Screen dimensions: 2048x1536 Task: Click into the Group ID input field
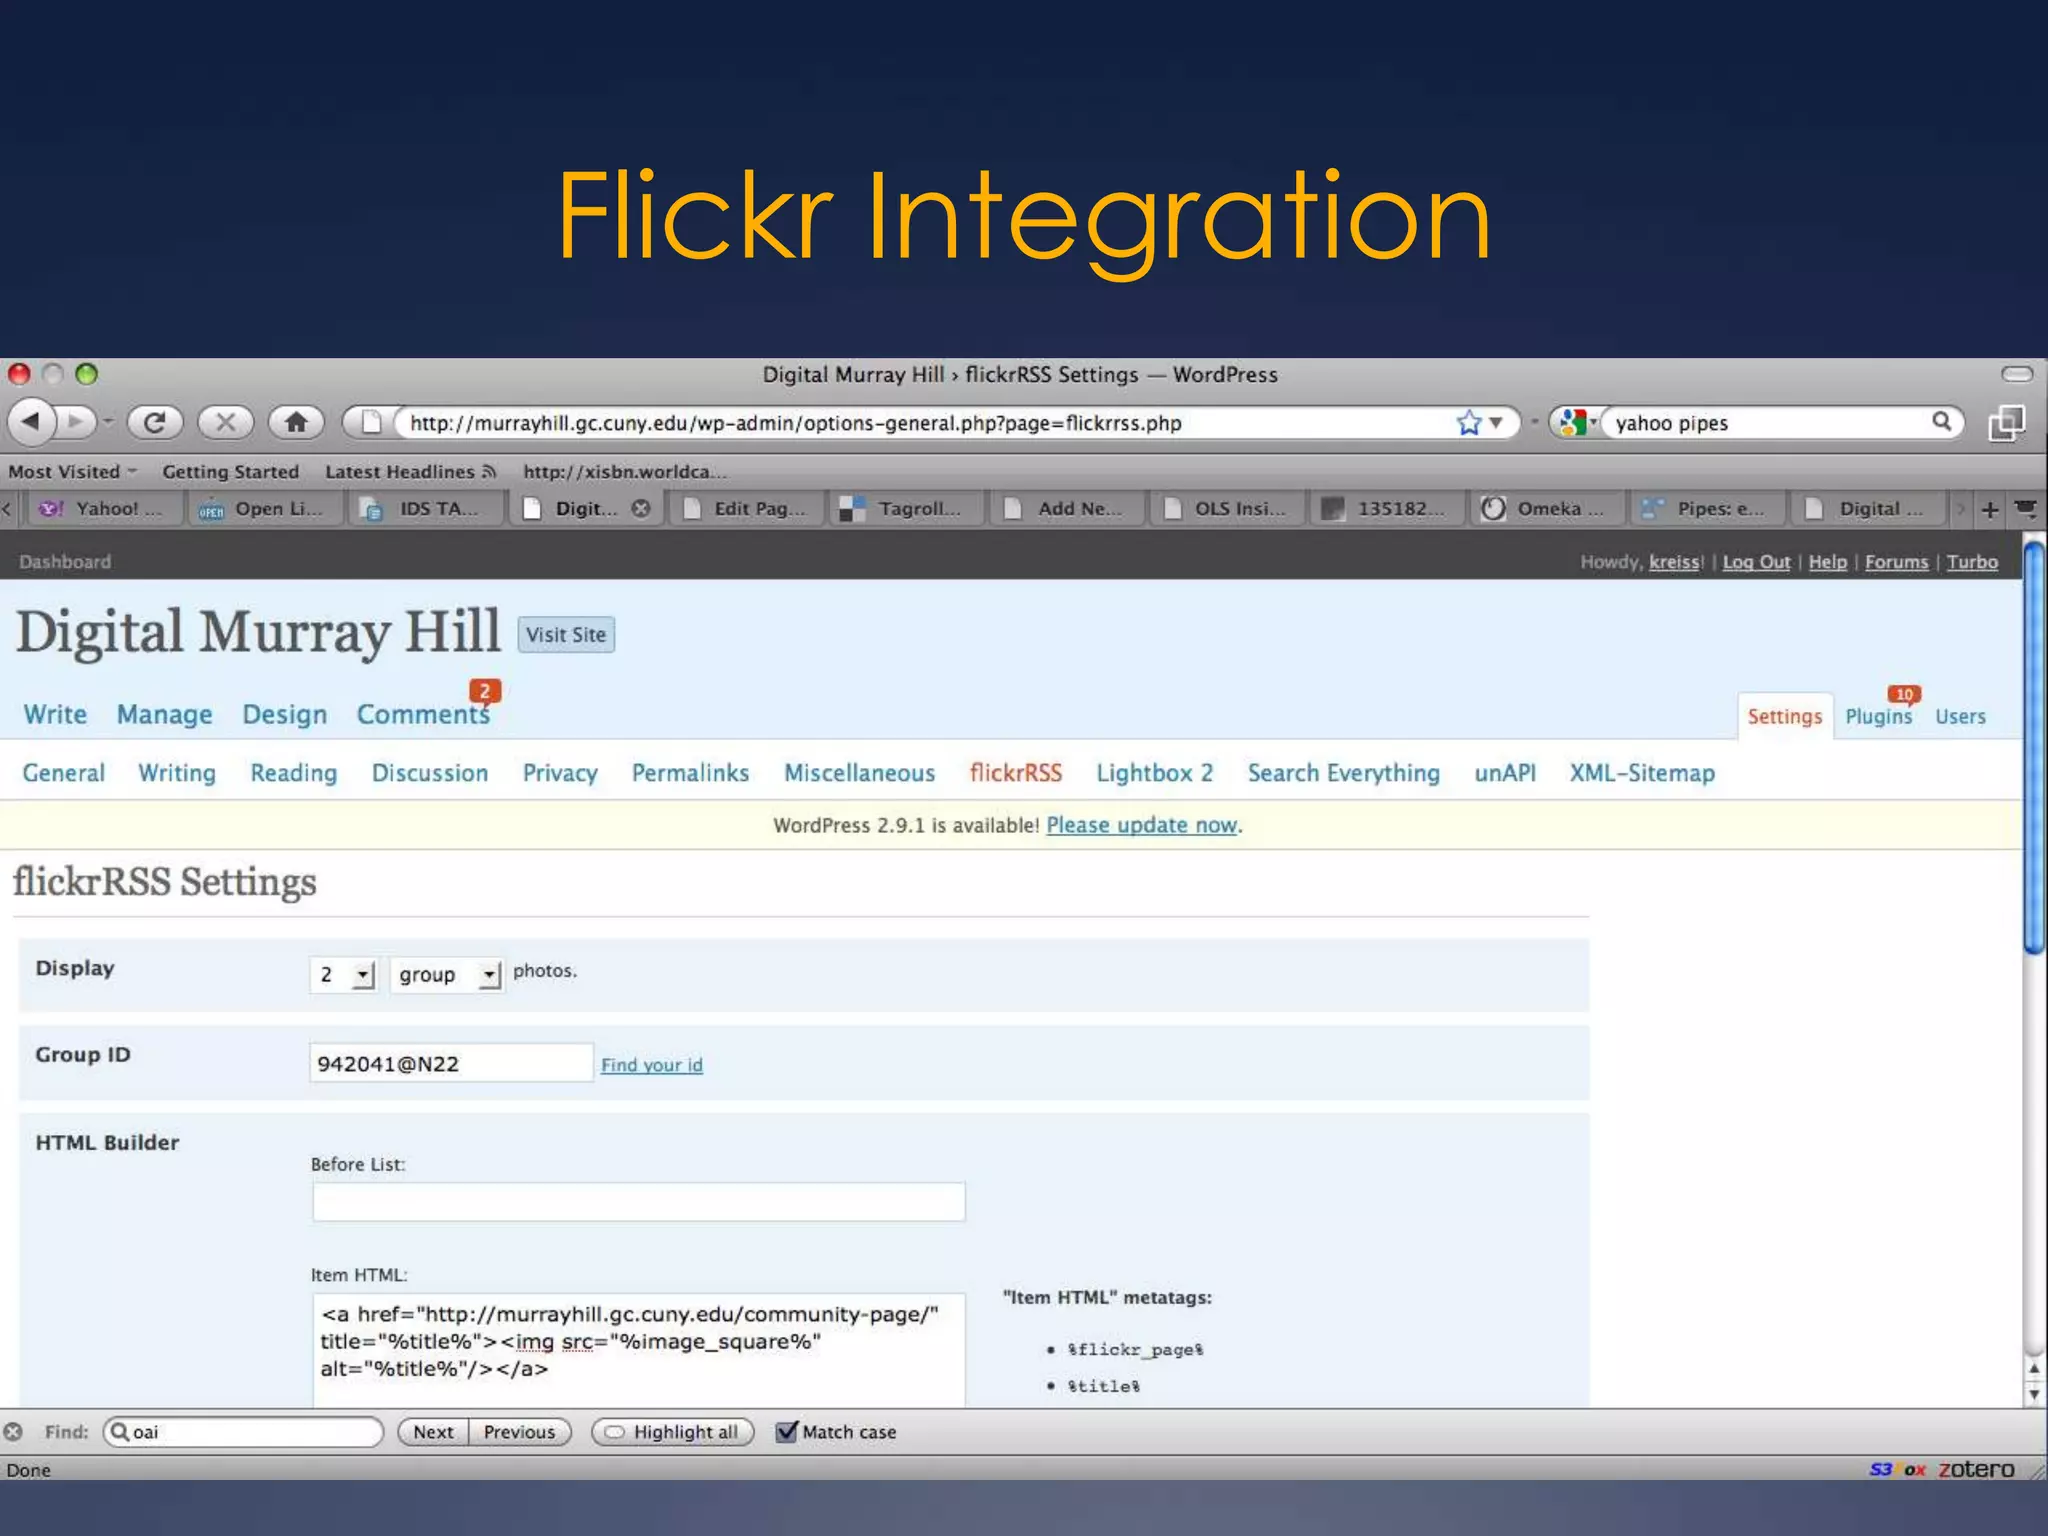click(451, 1063)
